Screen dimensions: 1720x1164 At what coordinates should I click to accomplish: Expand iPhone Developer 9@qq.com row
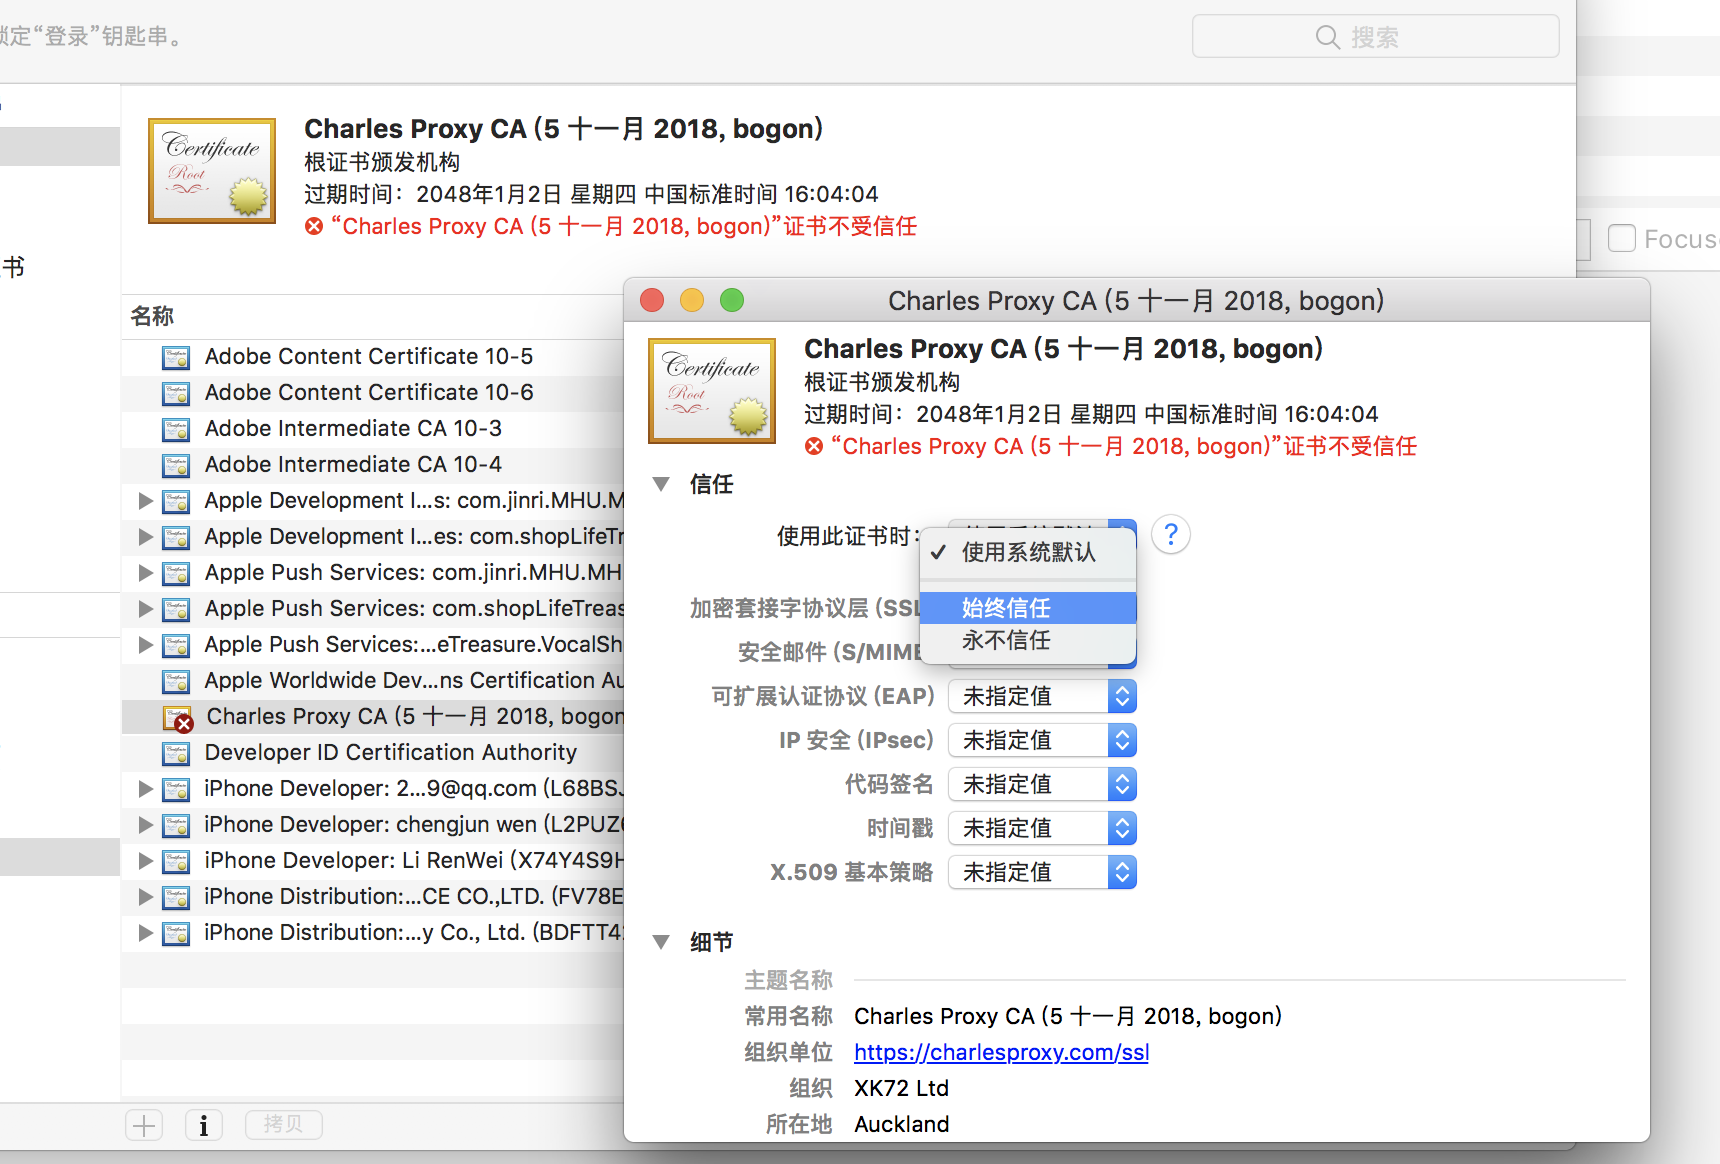146,788
